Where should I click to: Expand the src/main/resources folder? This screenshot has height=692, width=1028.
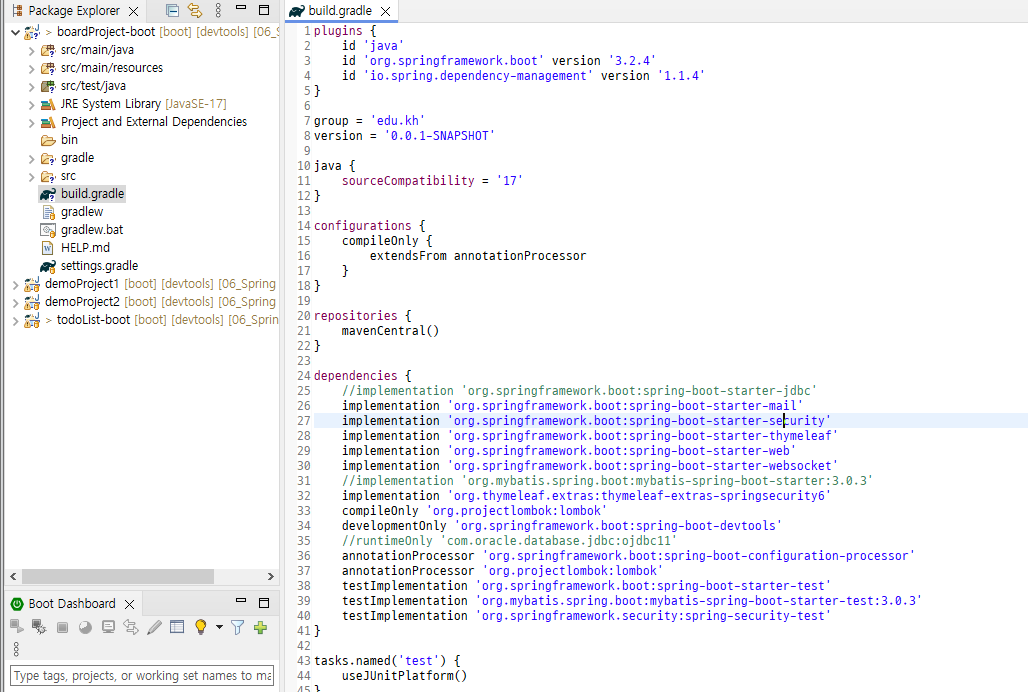point(31,68)
